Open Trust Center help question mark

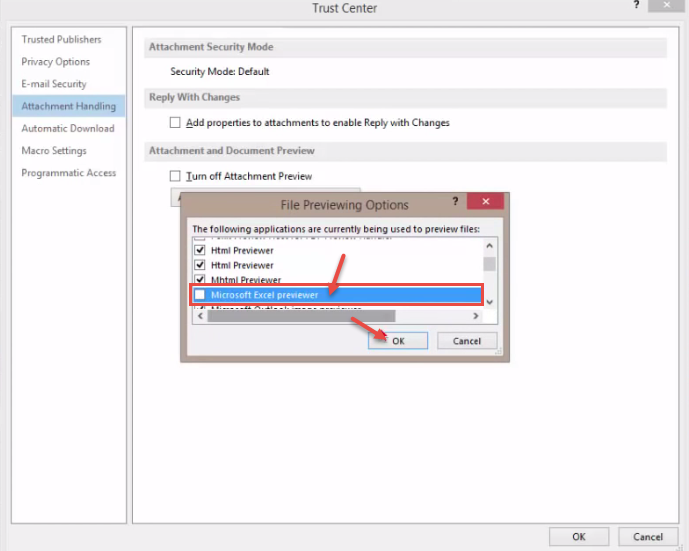(x=636, y=5)
